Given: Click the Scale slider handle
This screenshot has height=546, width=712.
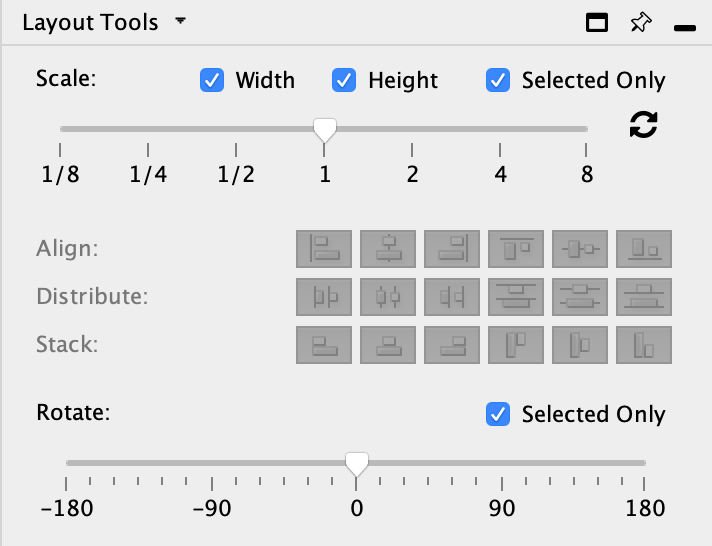Looking at the screenshot, I should pyautogui.click(x=325, y=130).
